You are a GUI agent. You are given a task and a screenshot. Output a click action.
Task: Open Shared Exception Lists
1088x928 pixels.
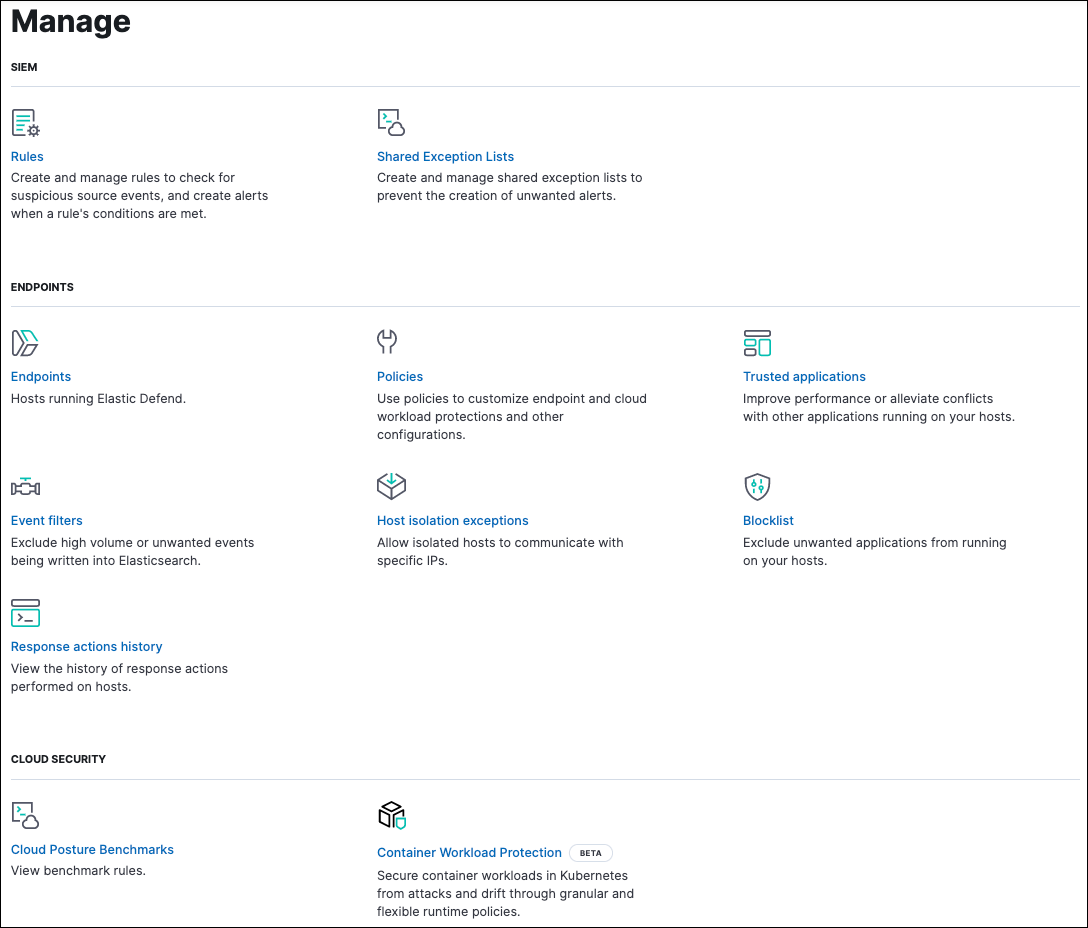tap(445, 156)
